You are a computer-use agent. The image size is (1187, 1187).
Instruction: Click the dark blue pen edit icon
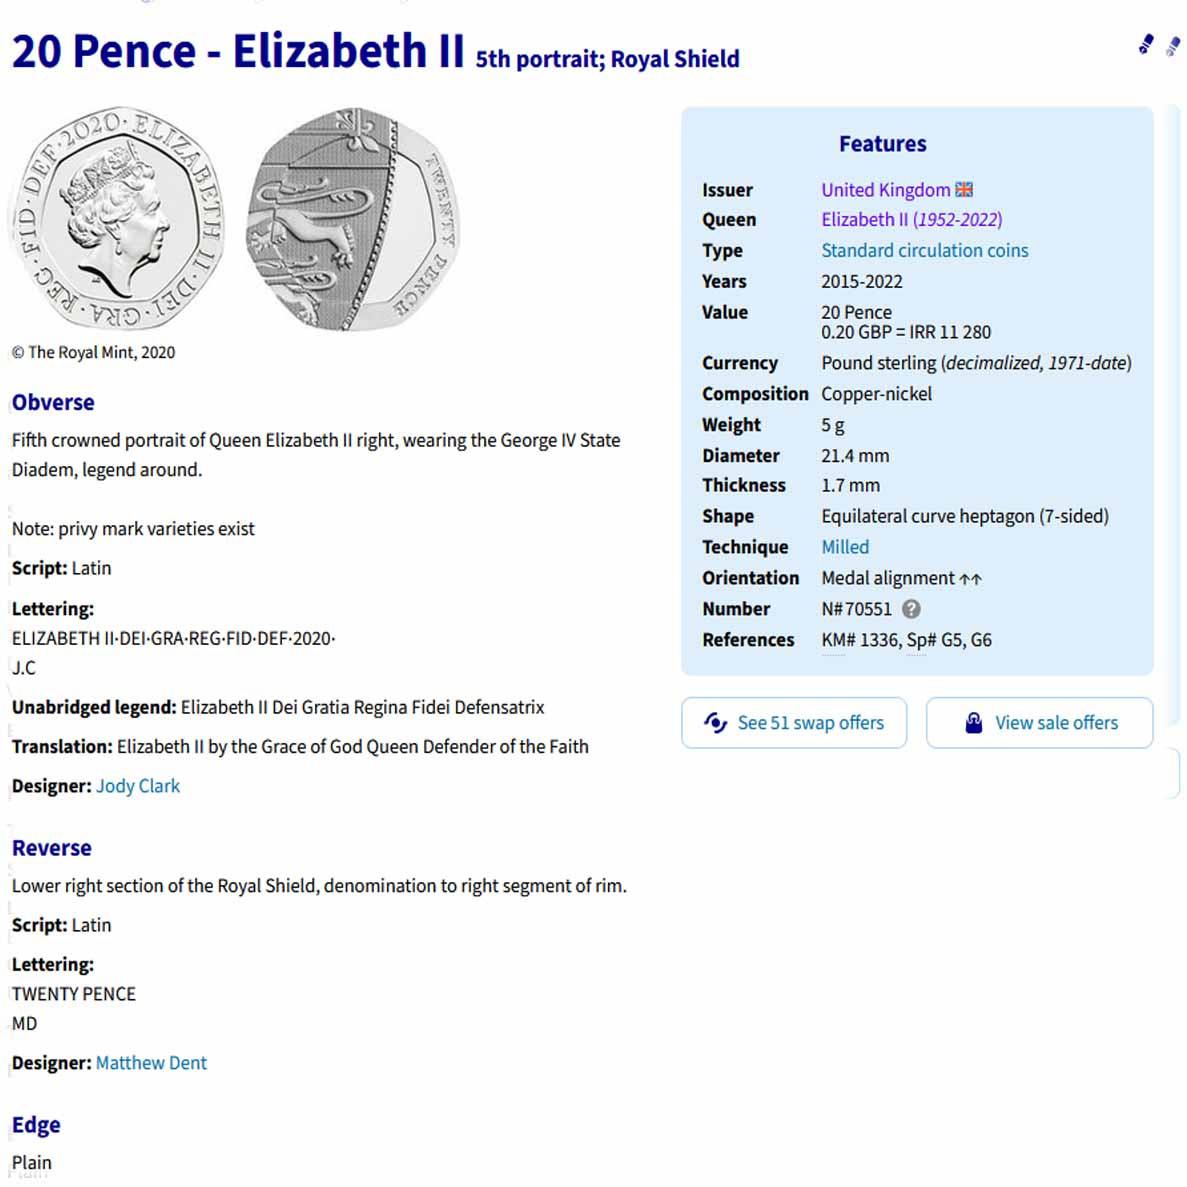coord(1146,45)
